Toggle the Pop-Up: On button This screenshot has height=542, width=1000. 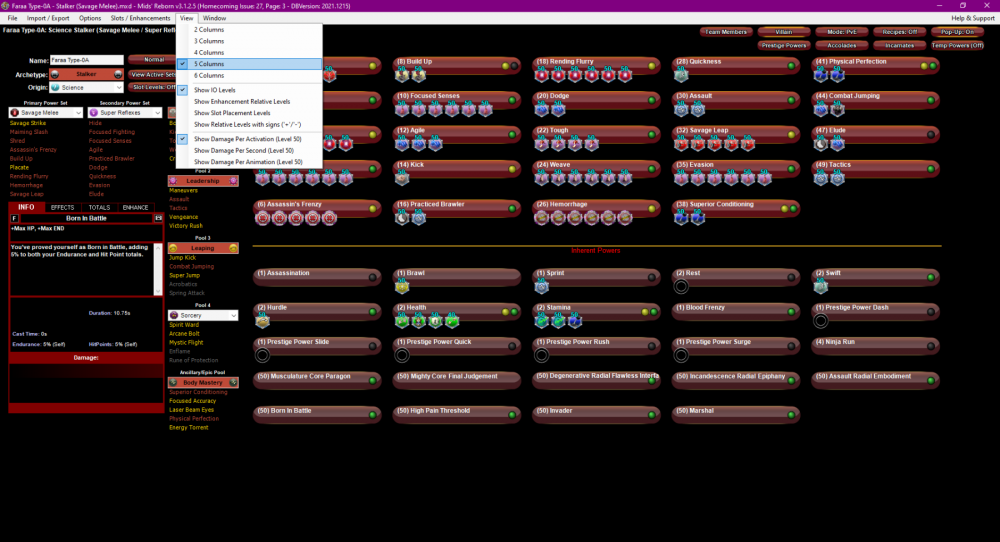(957, 32)
